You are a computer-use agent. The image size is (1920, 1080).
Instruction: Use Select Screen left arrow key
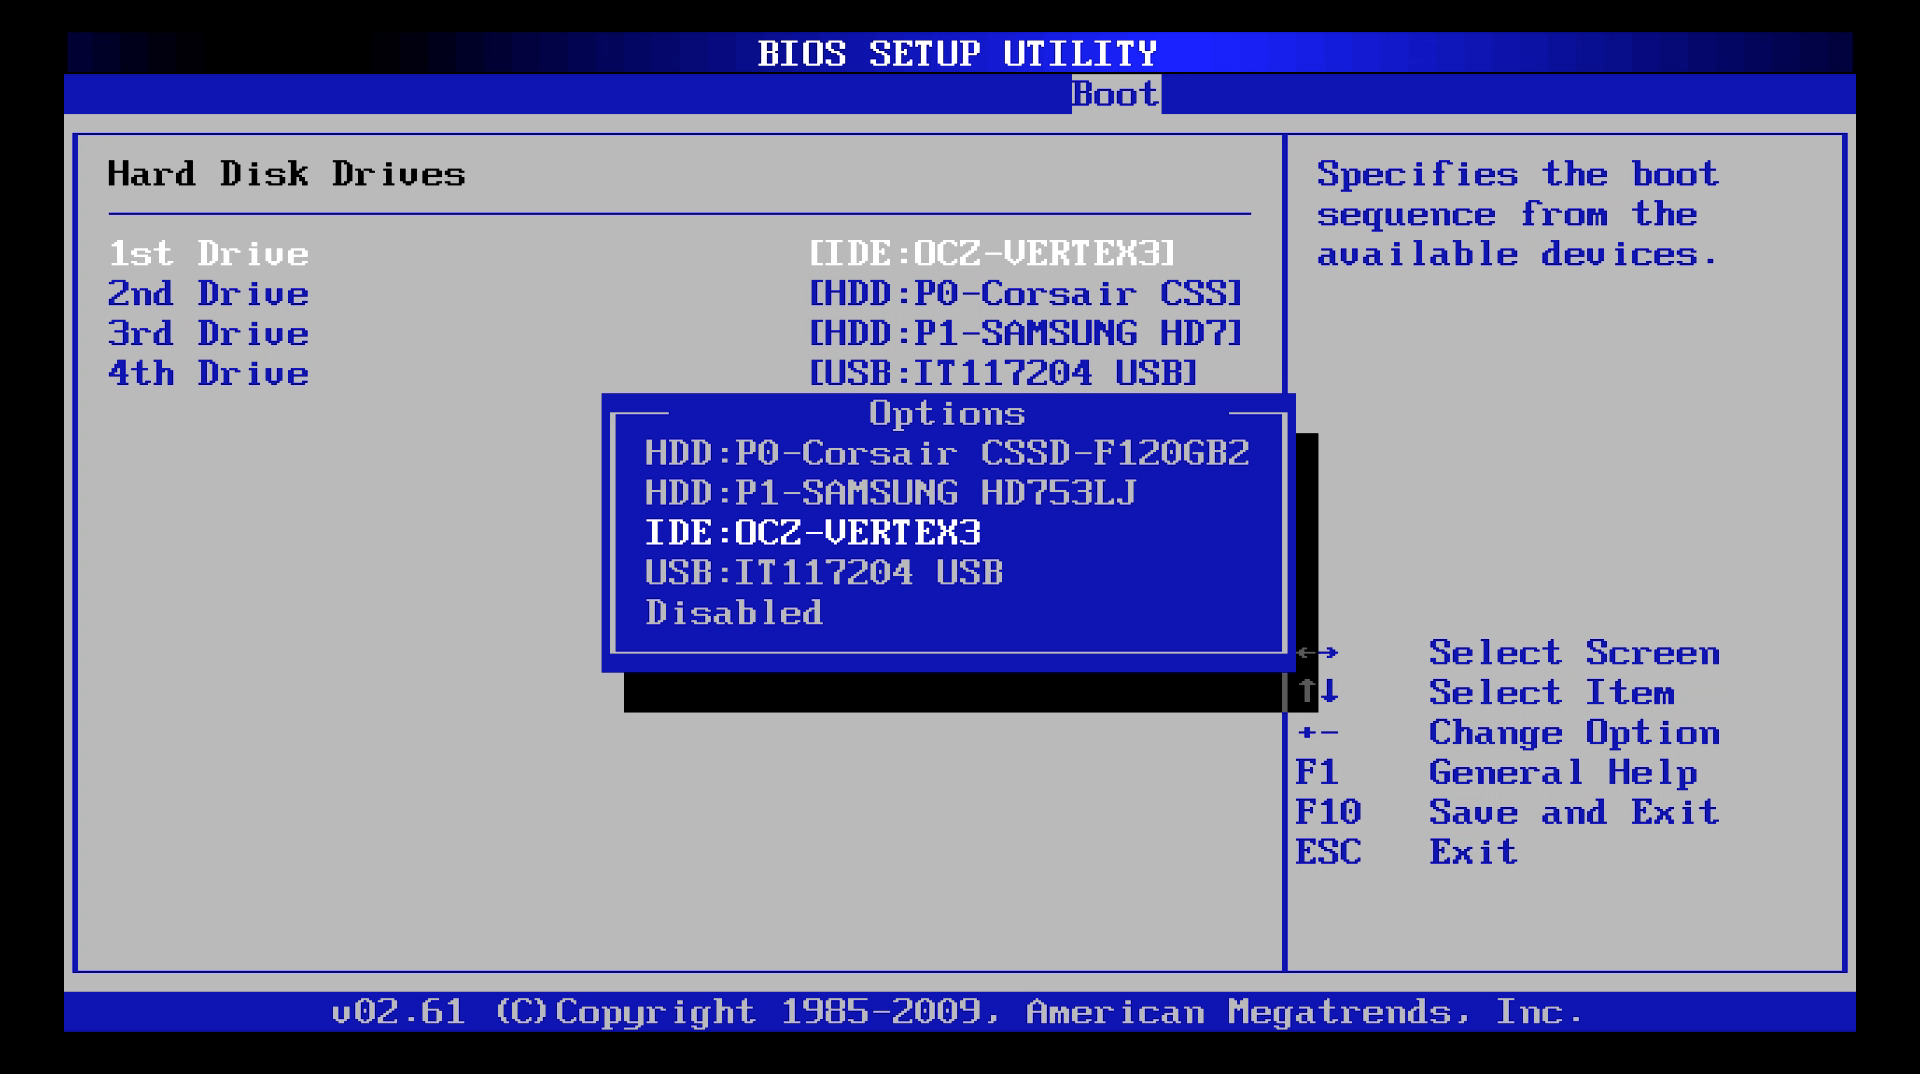tap(1303, 651)
